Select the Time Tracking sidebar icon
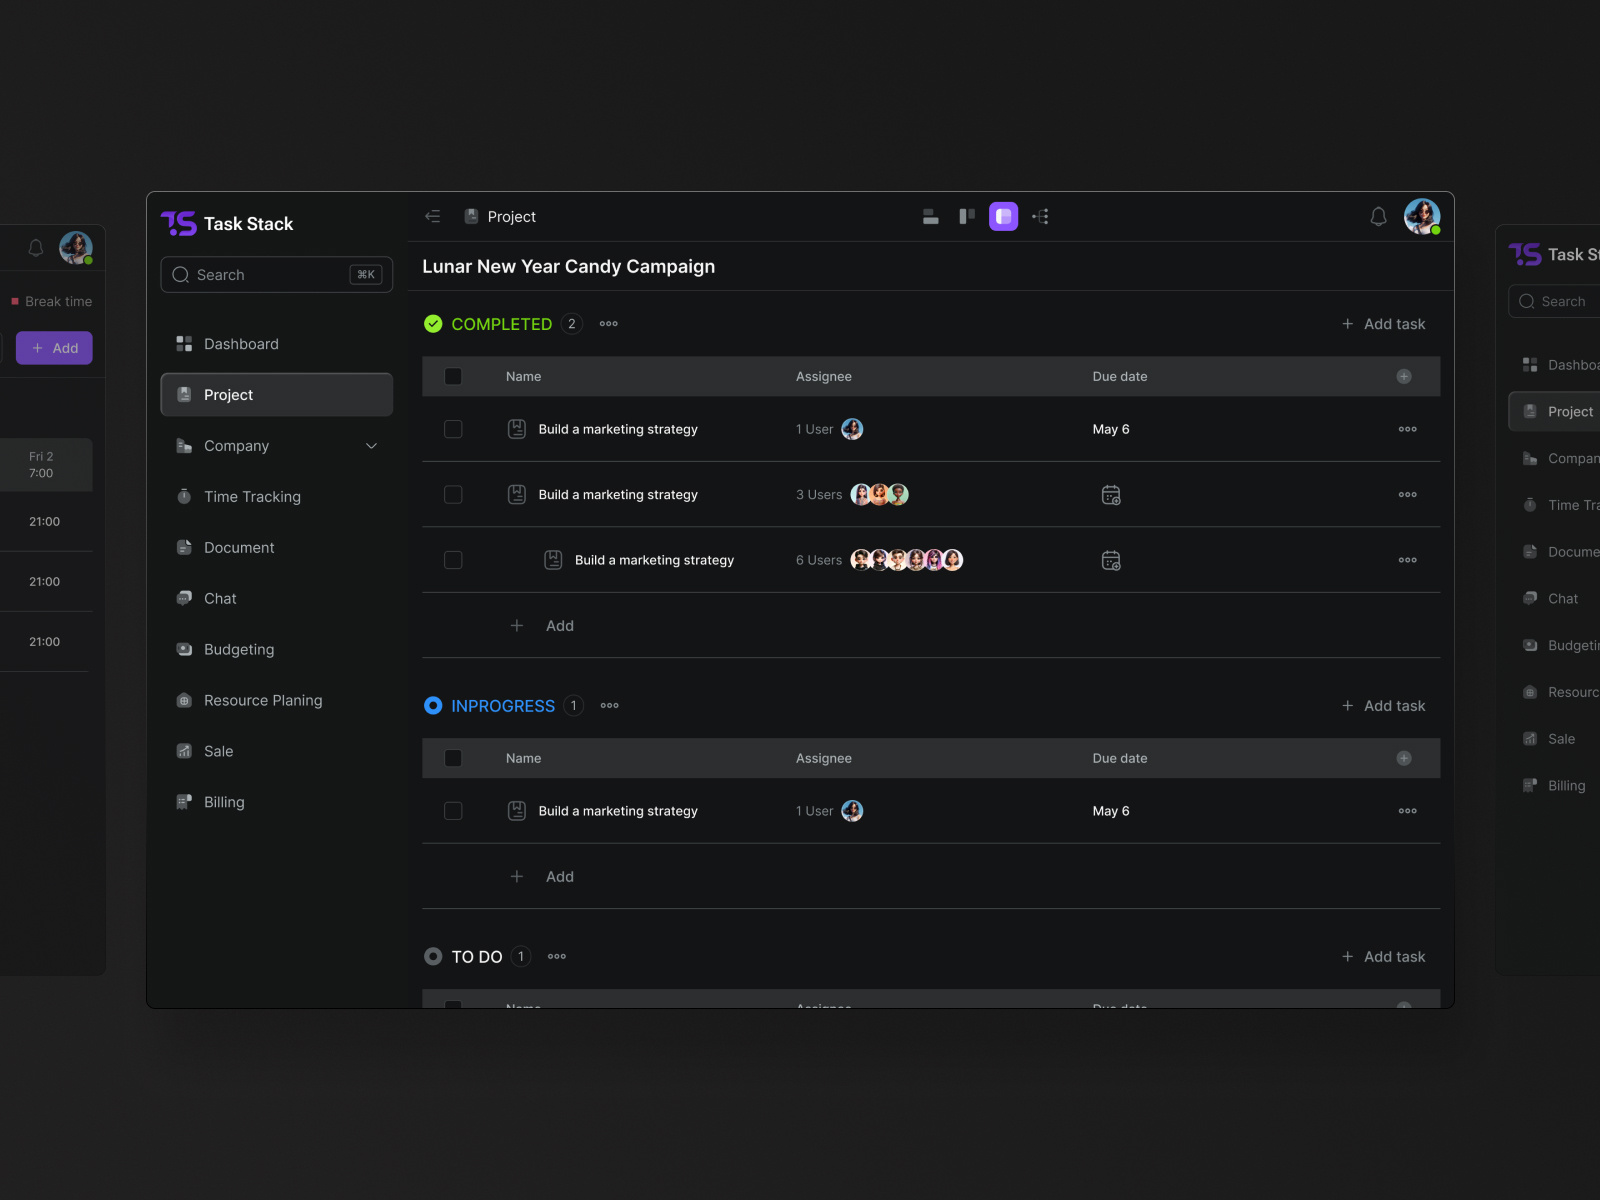Image resolution: width=1600 pixels, height=1200 pixels. pos(184,496)
